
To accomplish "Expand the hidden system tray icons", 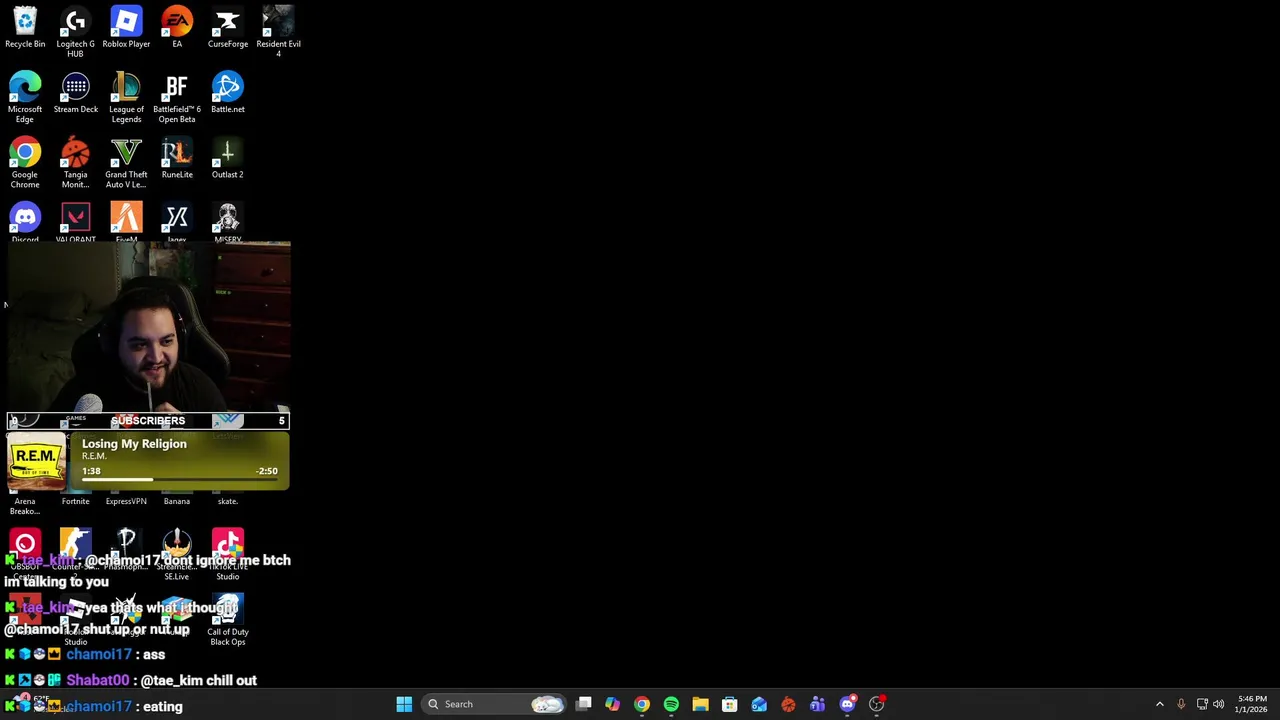I will pos(1160,704).
